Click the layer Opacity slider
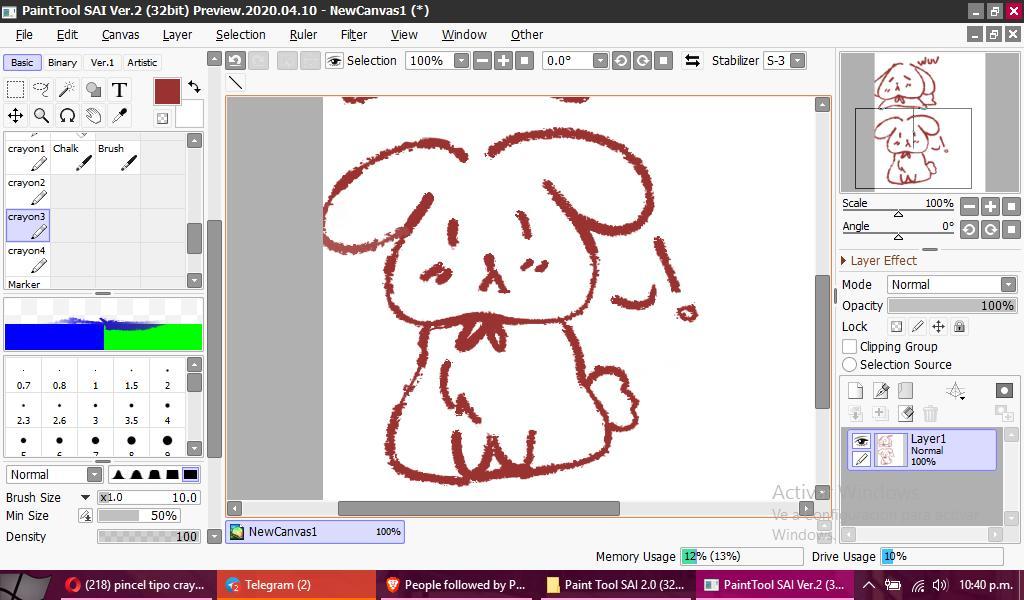Viewport: 1024px width, 600px height. (952, 306)
